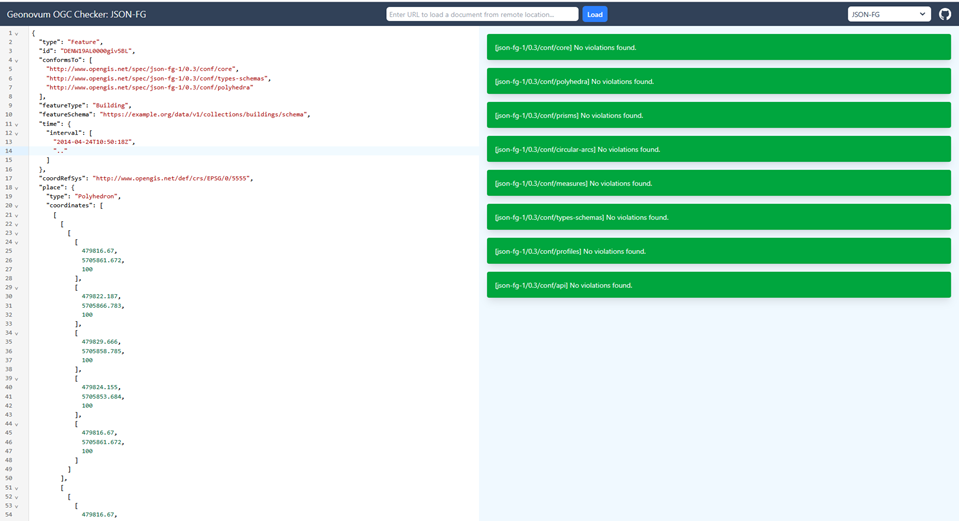Viewport: 959px width, 521px height.
Task: Click the conf/types-schemas result banner
Action: pos(718,217)
